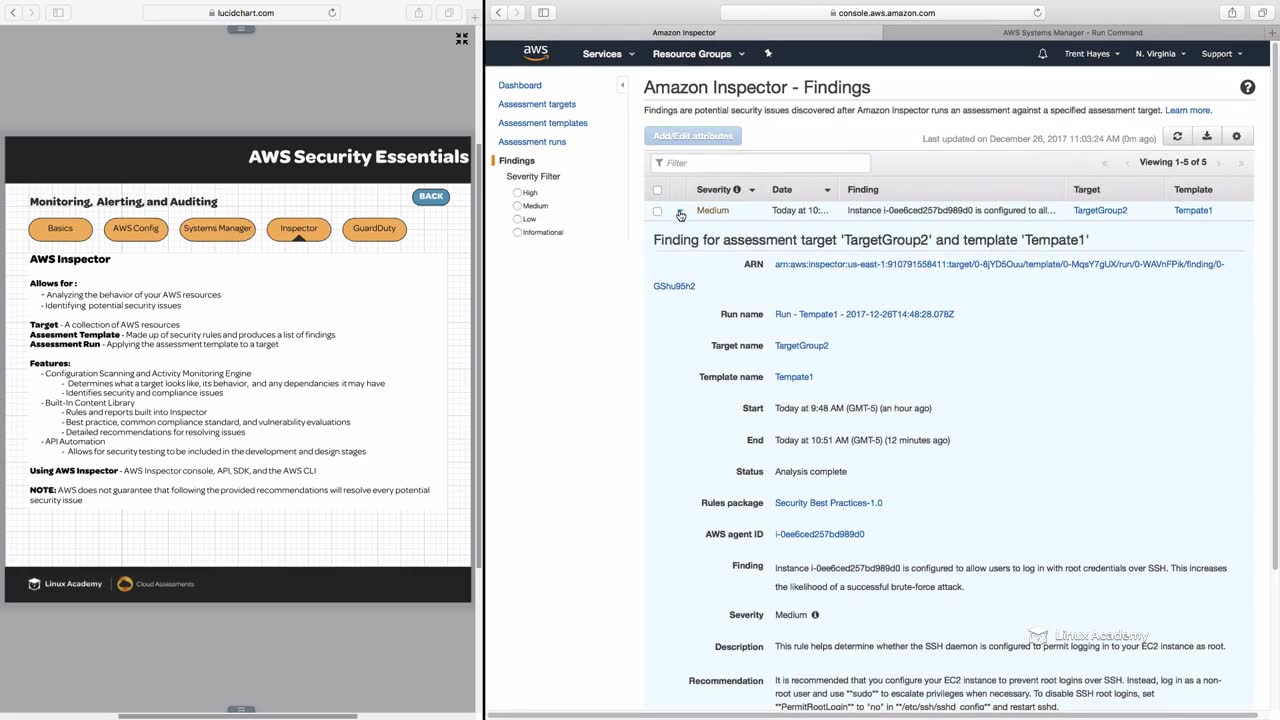Open the AWS agent ID i-0ee6ced257bd989d0 link

[820, 535]
